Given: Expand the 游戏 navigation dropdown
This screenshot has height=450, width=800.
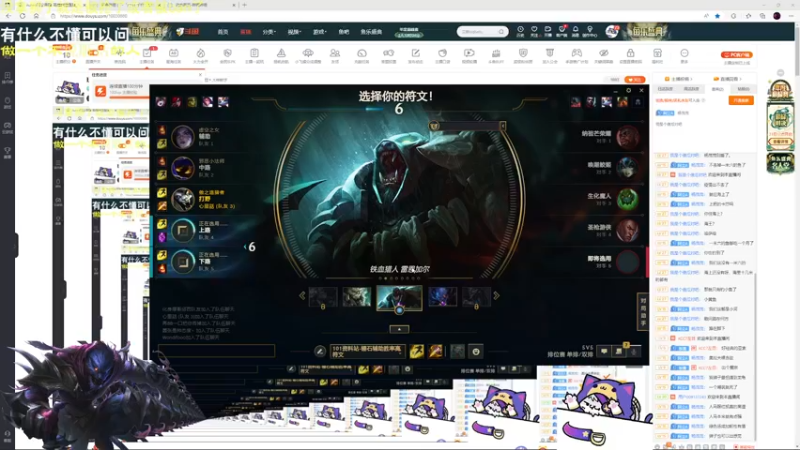Looking at the screenshot, I should (319, 32).
